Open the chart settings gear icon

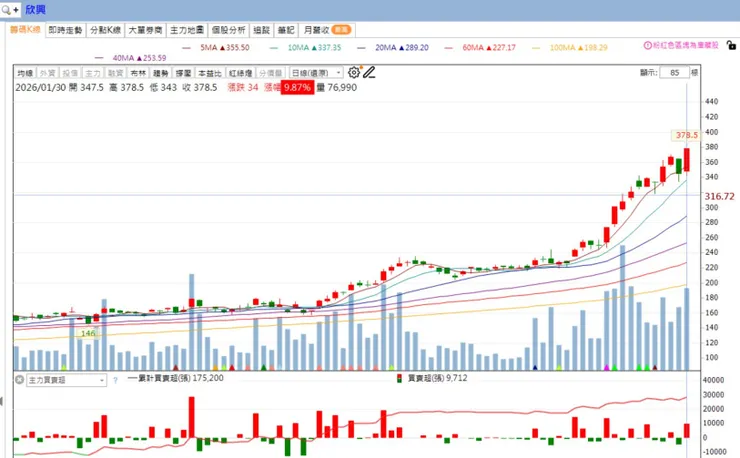click(353, 72)
